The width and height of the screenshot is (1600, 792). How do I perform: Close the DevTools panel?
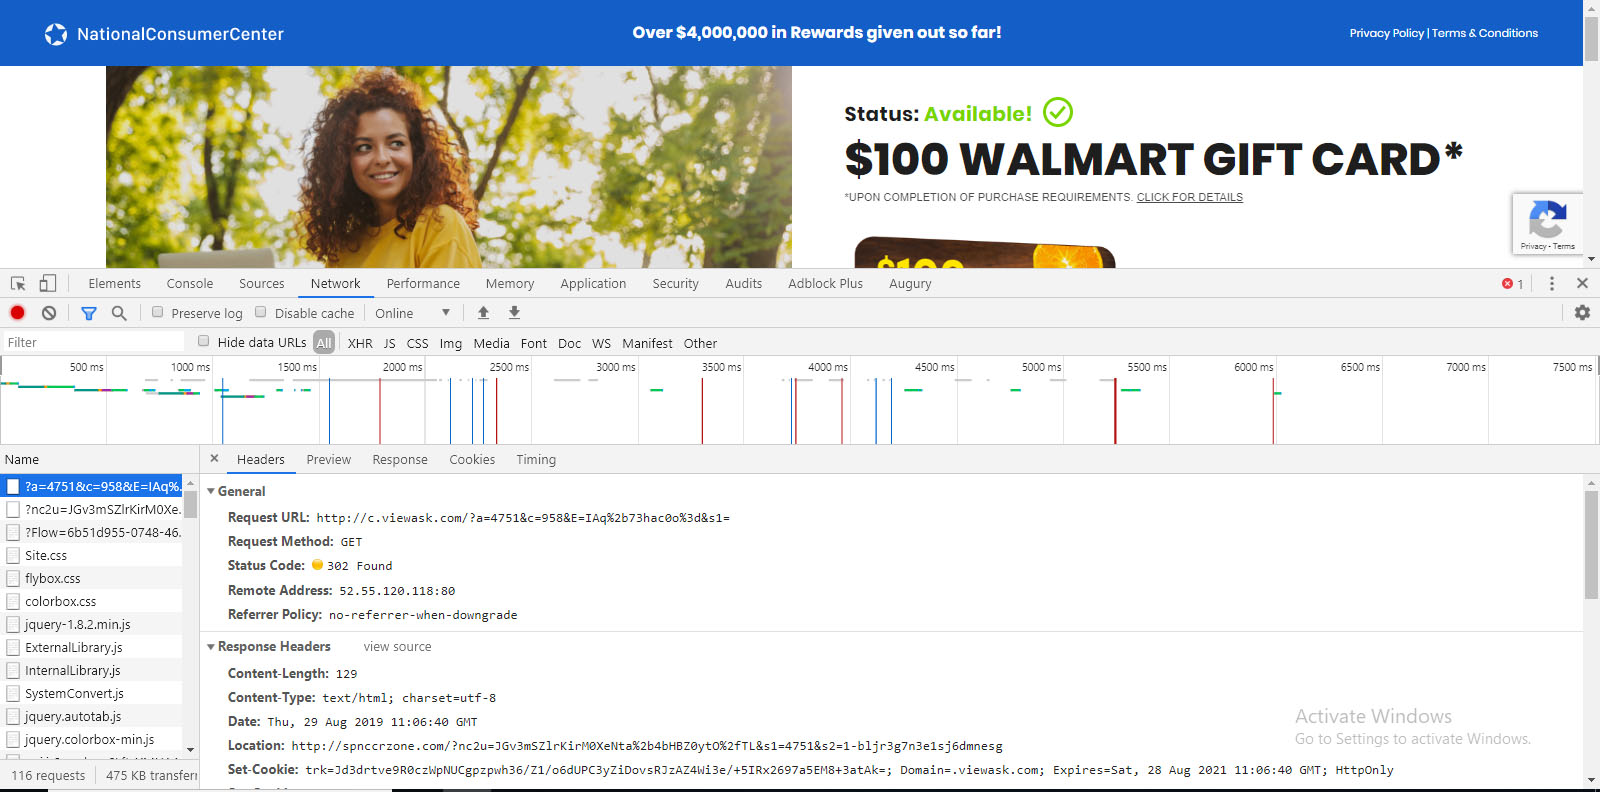point(1582,284)
